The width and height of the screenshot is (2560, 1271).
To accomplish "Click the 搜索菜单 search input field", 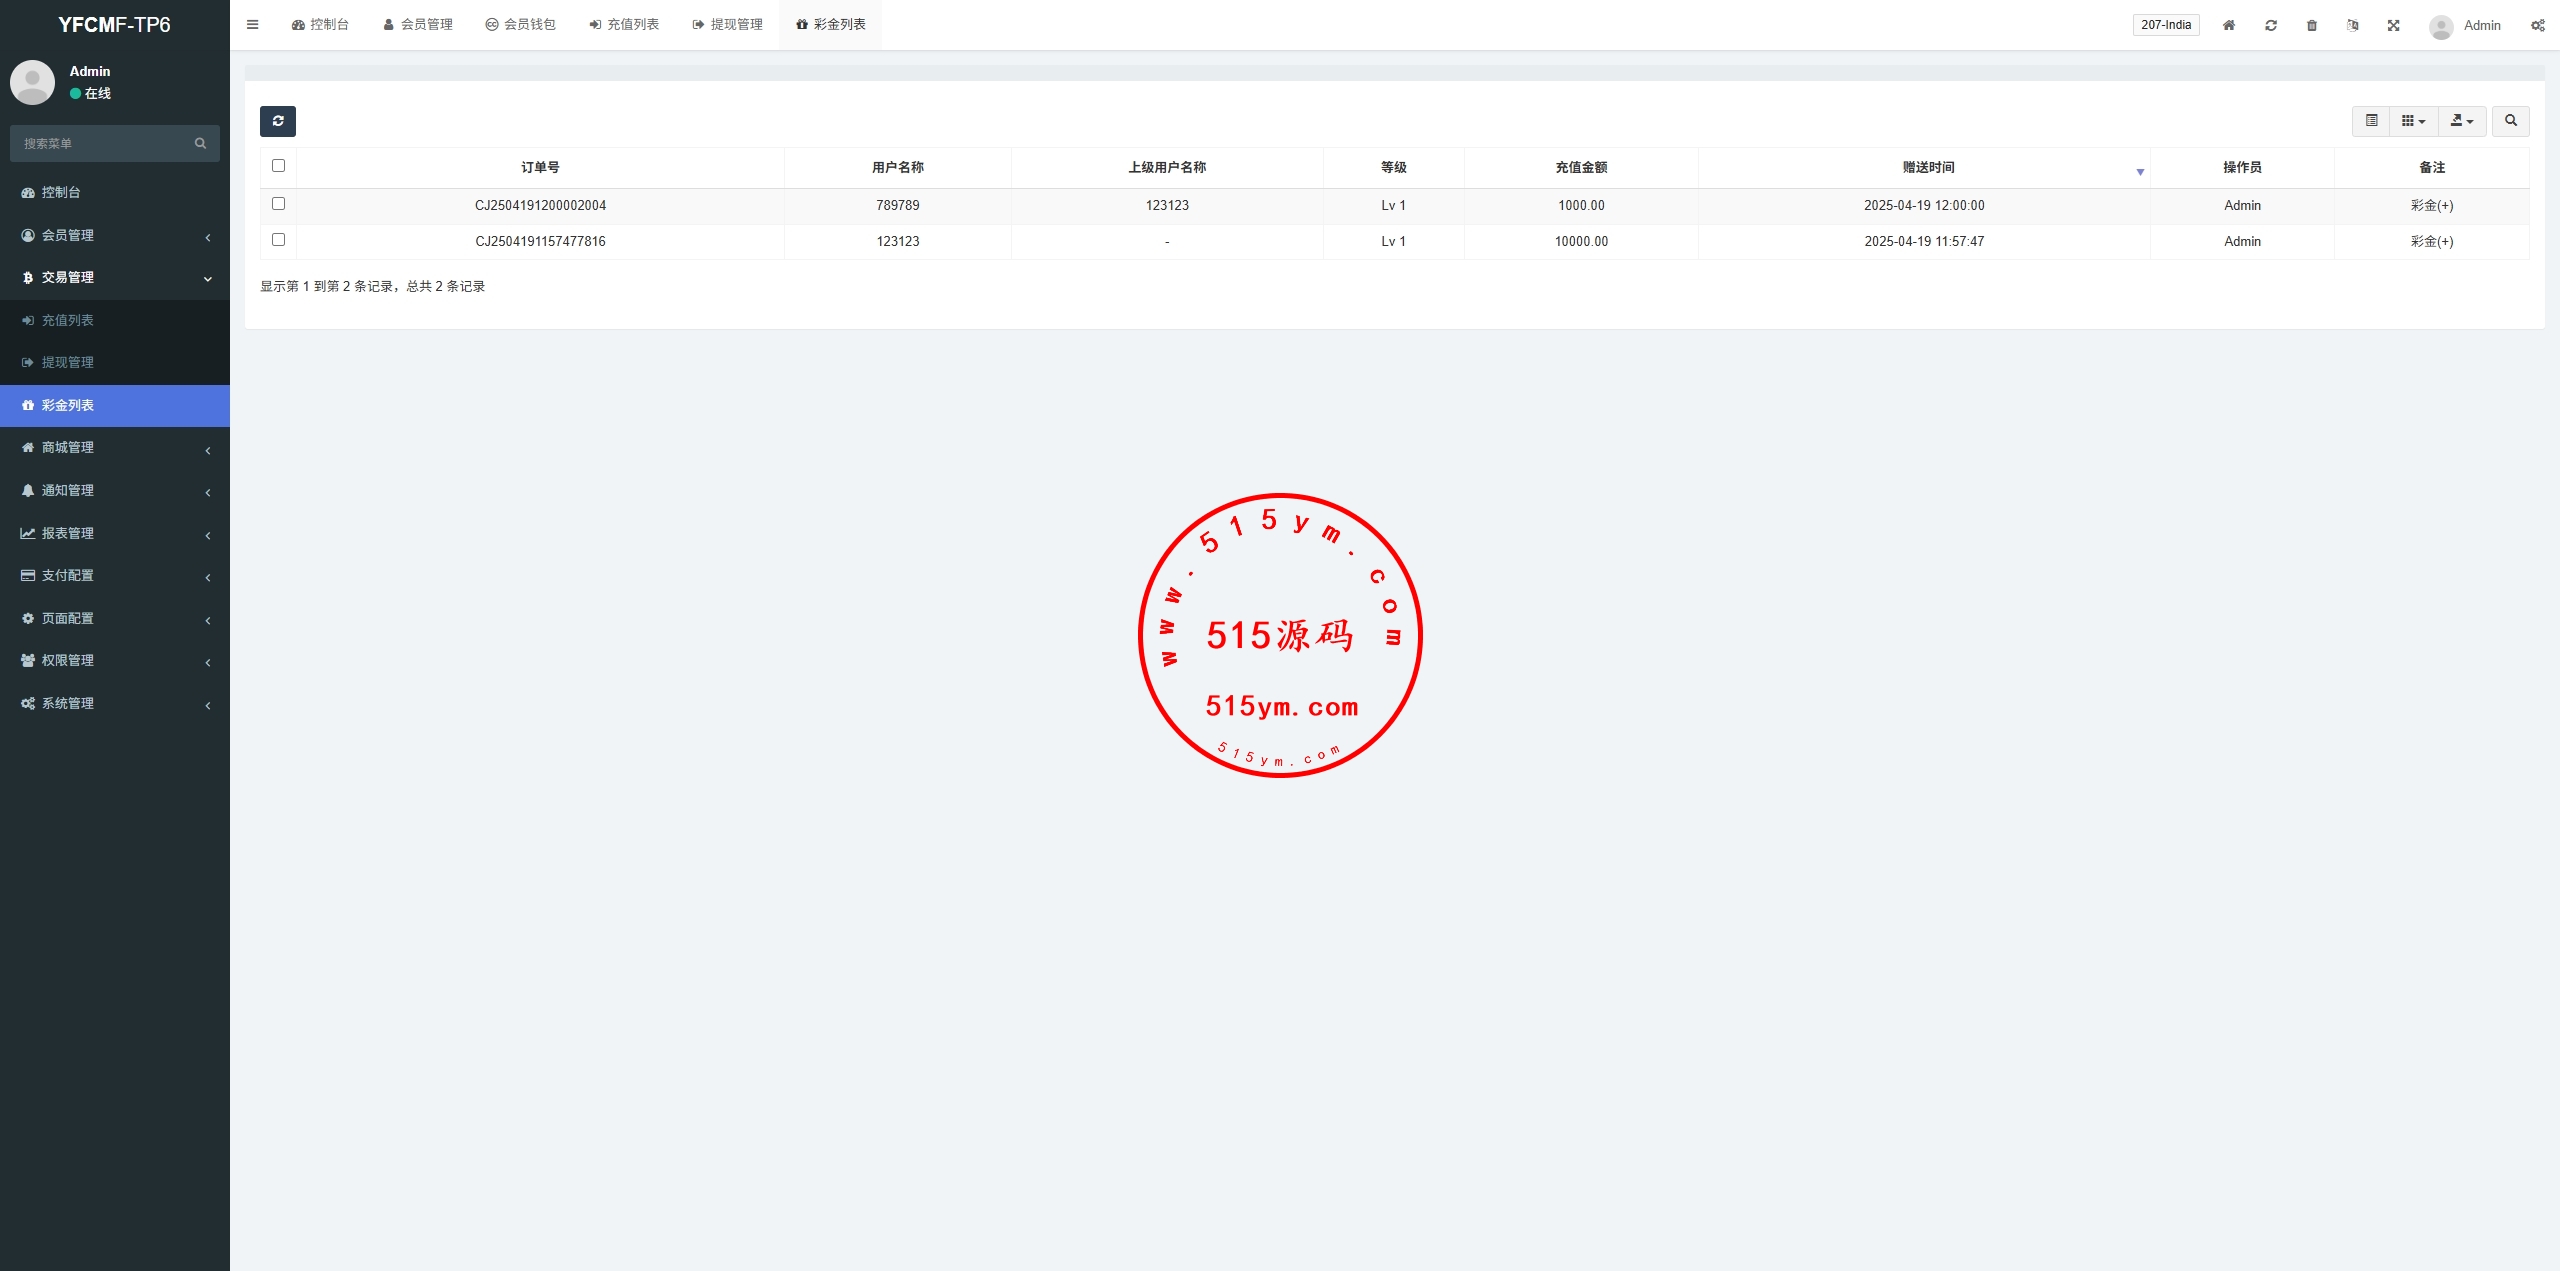I will pos(105,144).
